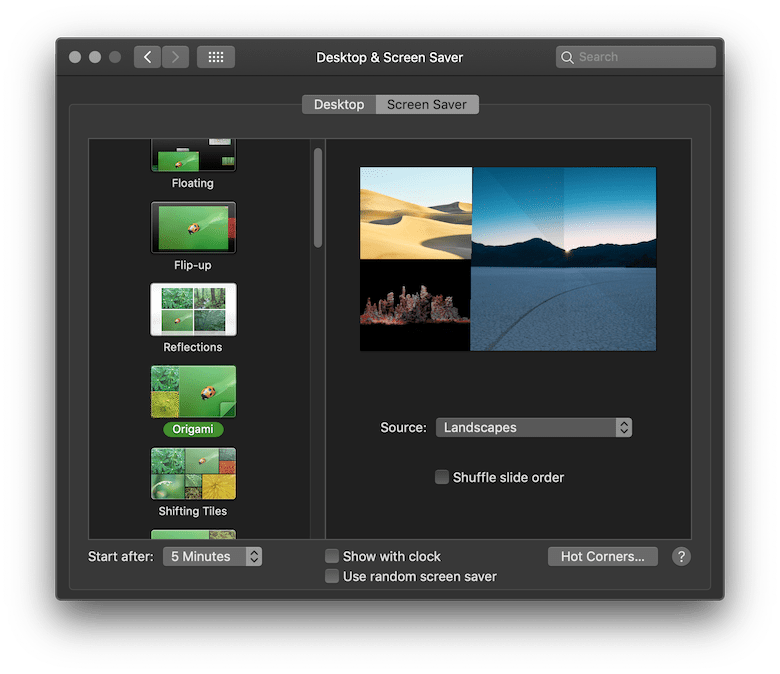Image resolution: width=780 pixels, height=674 pixels.
Task: Select the Floating screen saver thumbnail
Action: pos(194,155)
